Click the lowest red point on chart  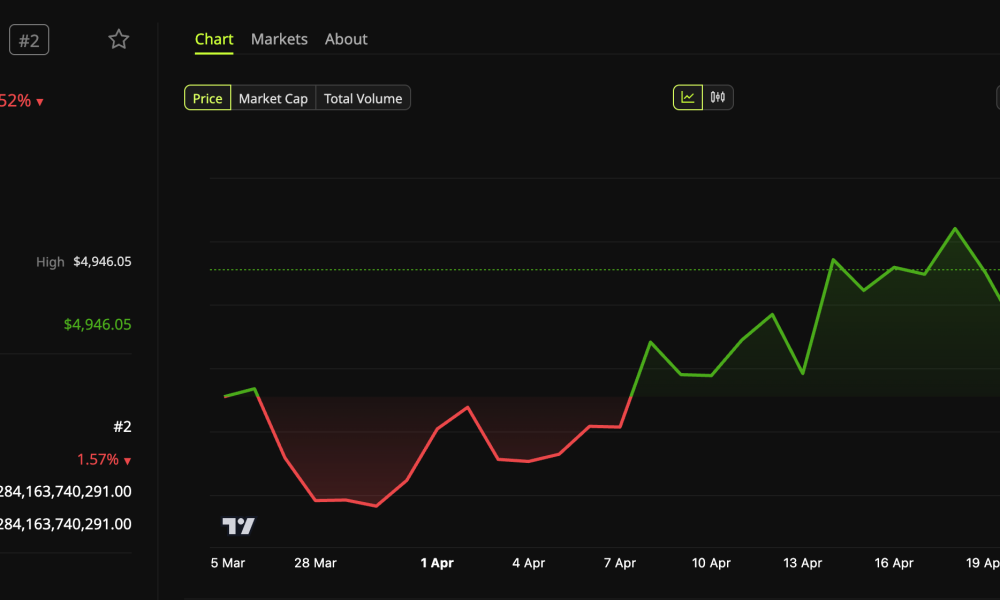point(376,506)
